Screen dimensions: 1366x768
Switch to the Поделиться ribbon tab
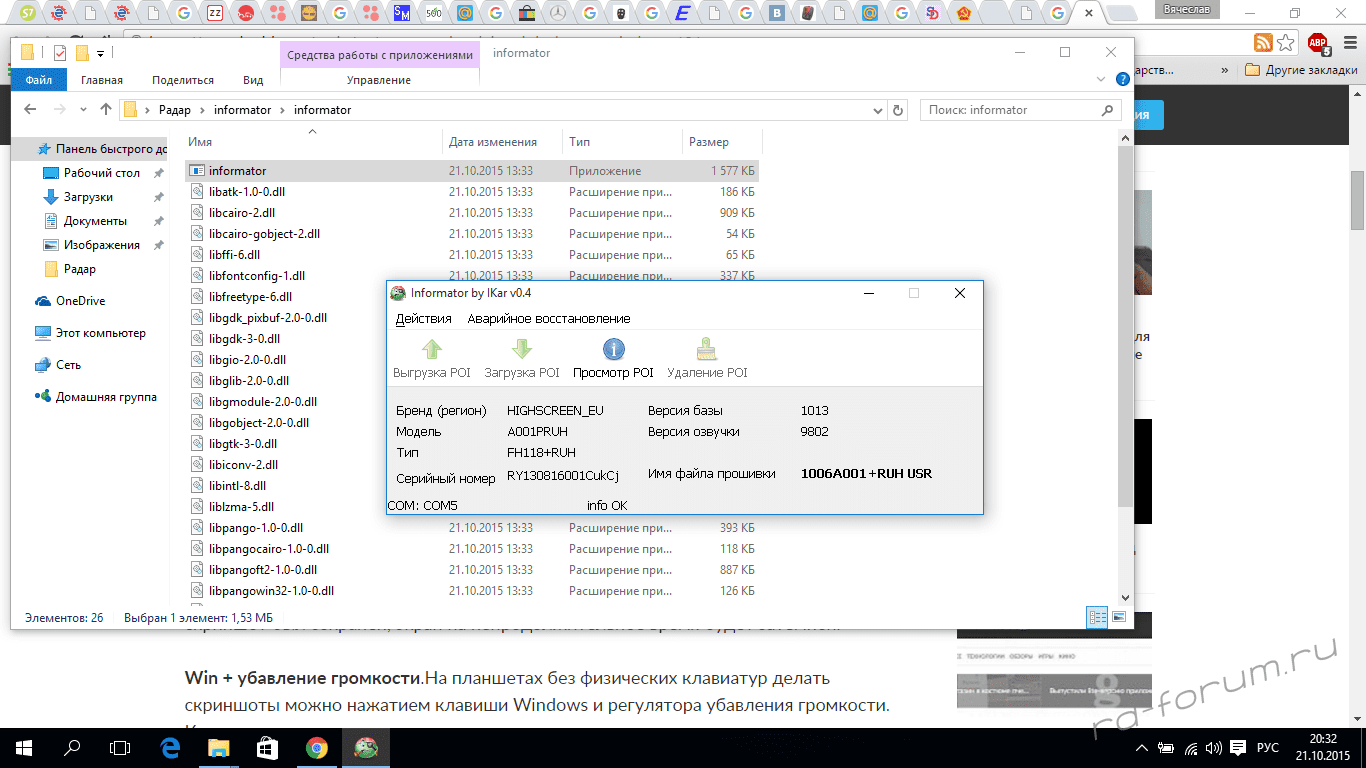click(x=183, y=80)
